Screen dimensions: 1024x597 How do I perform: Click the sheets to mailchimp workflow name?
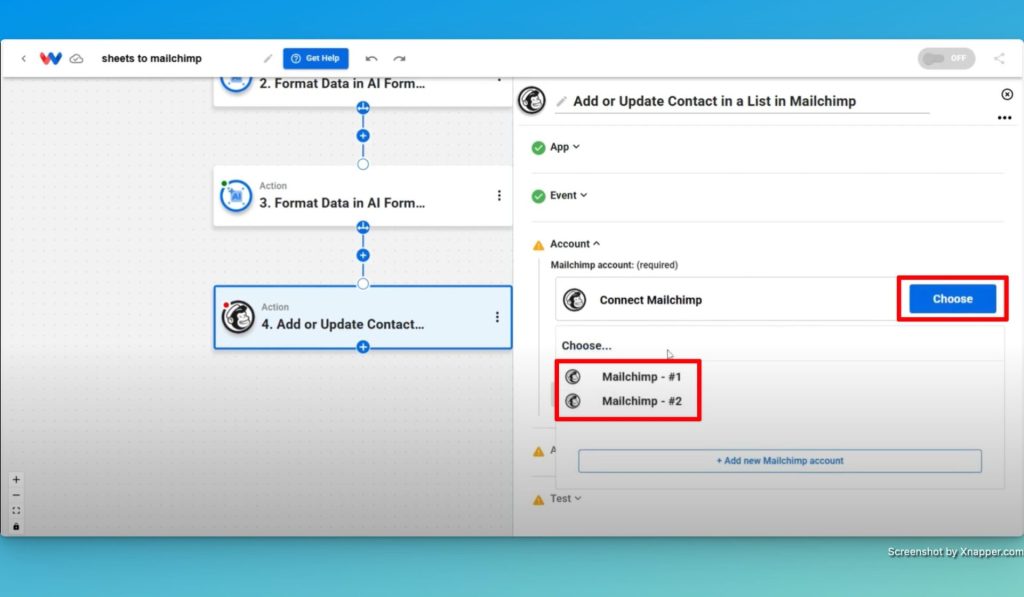(x=152, y=58)
